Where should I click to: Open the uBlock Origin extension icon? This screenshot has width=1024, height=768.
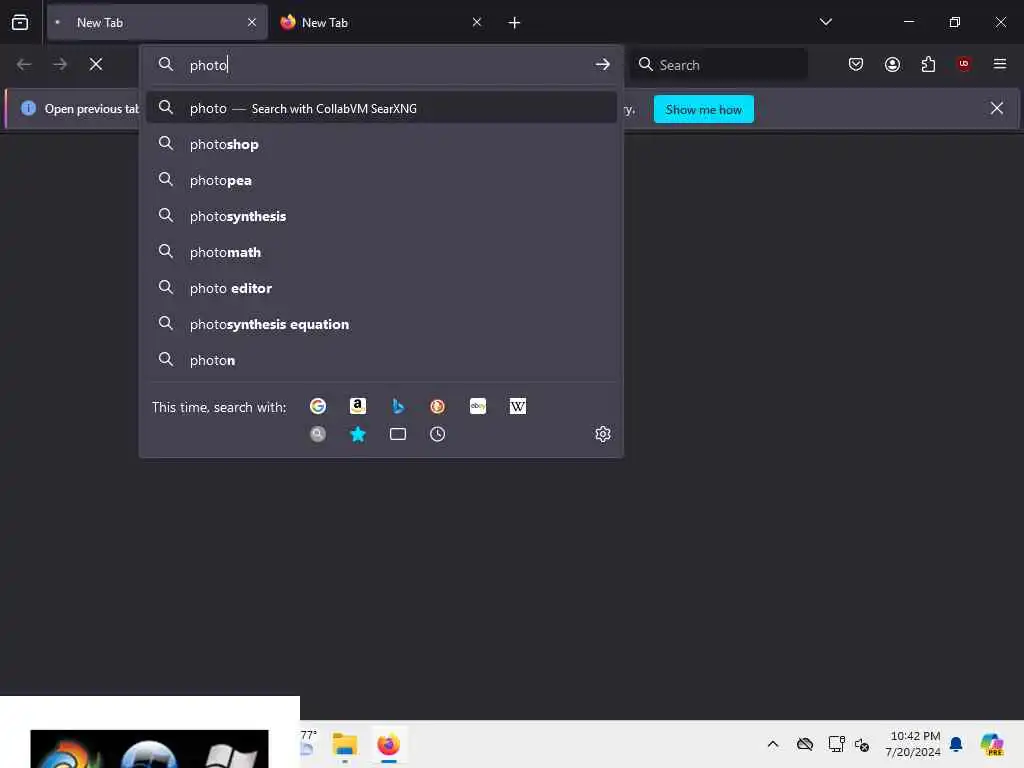(x=964, y=63)
